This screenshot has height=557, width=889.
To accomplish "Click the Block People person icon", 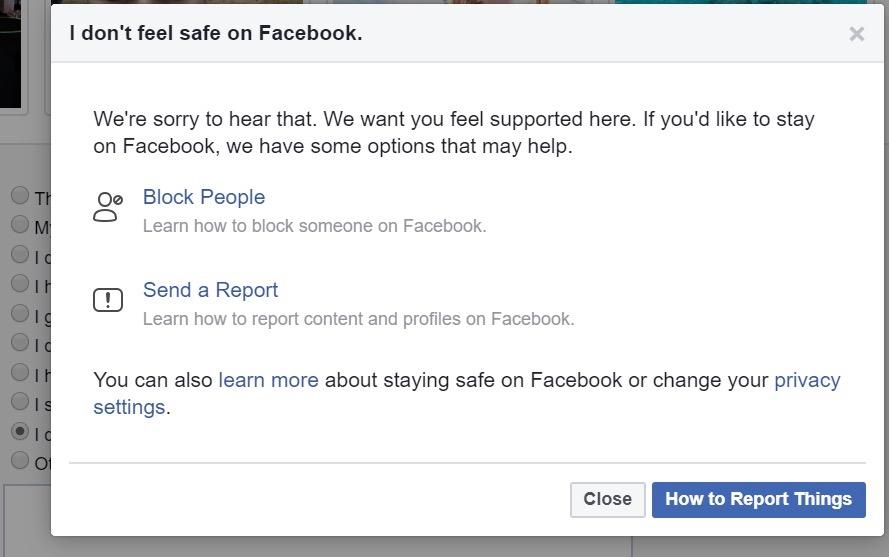I will click(x=107, y=207).
